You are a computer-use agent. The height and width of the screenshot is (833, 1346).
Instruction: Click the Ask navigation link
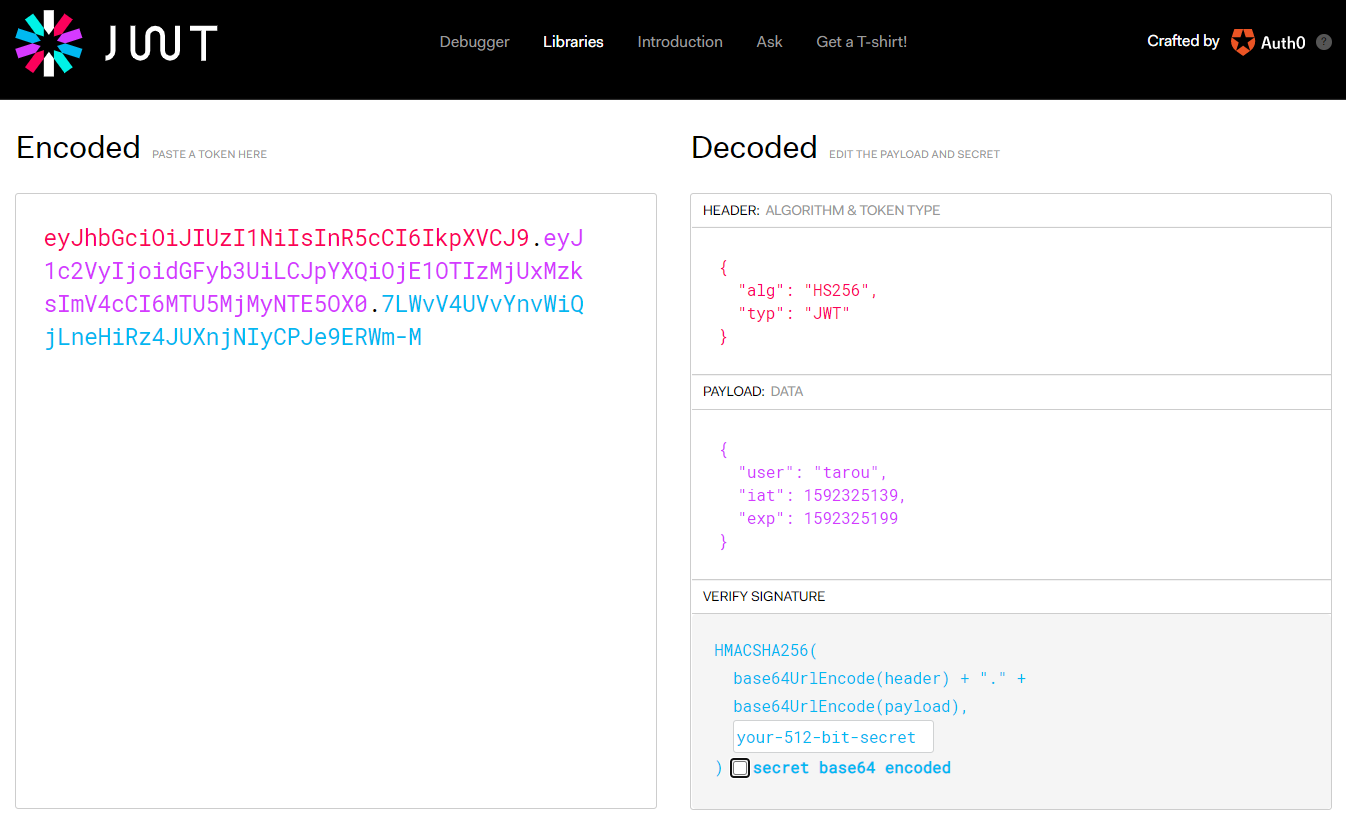(769, 42)
